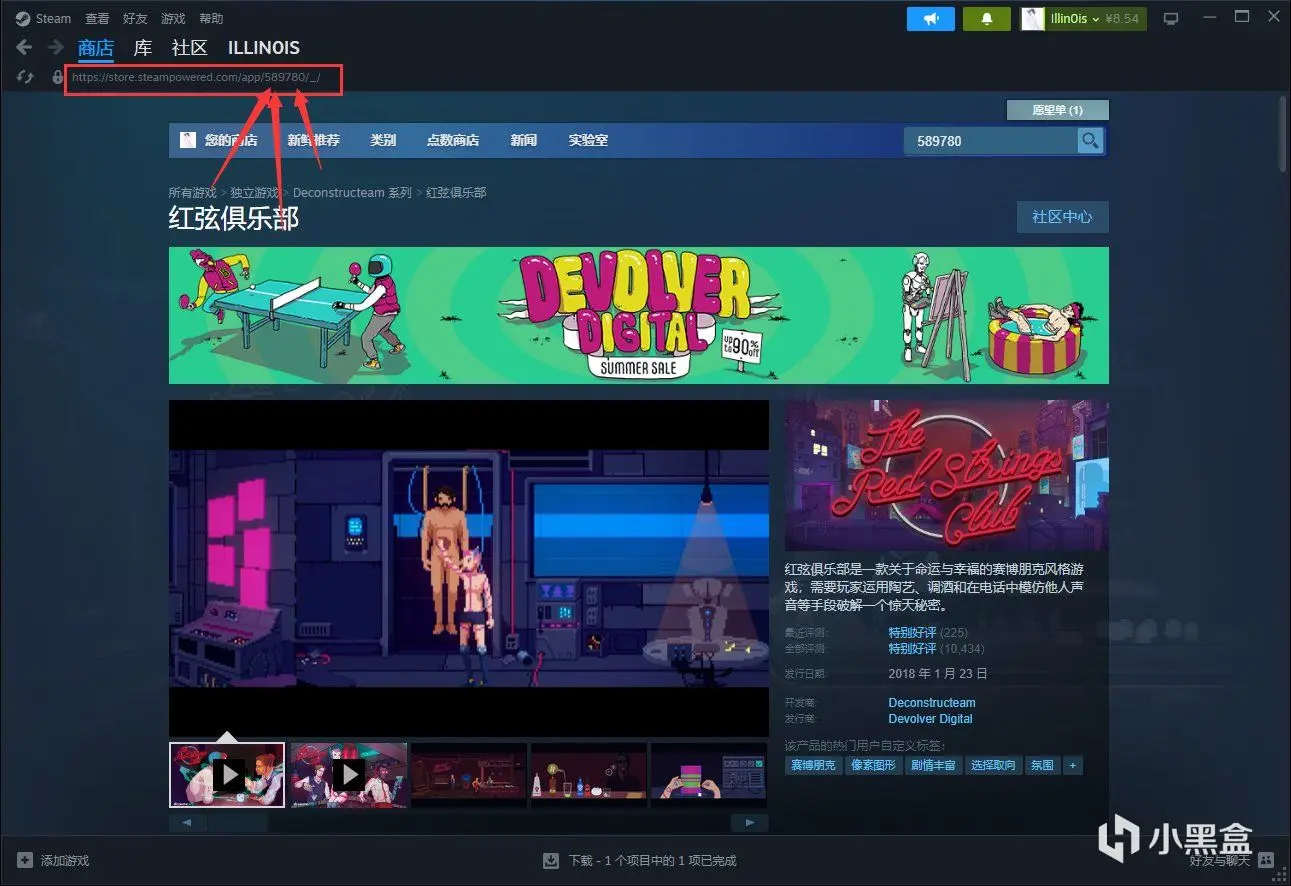
Task: Click the green notification bell
Action: [x=986, y=19]
